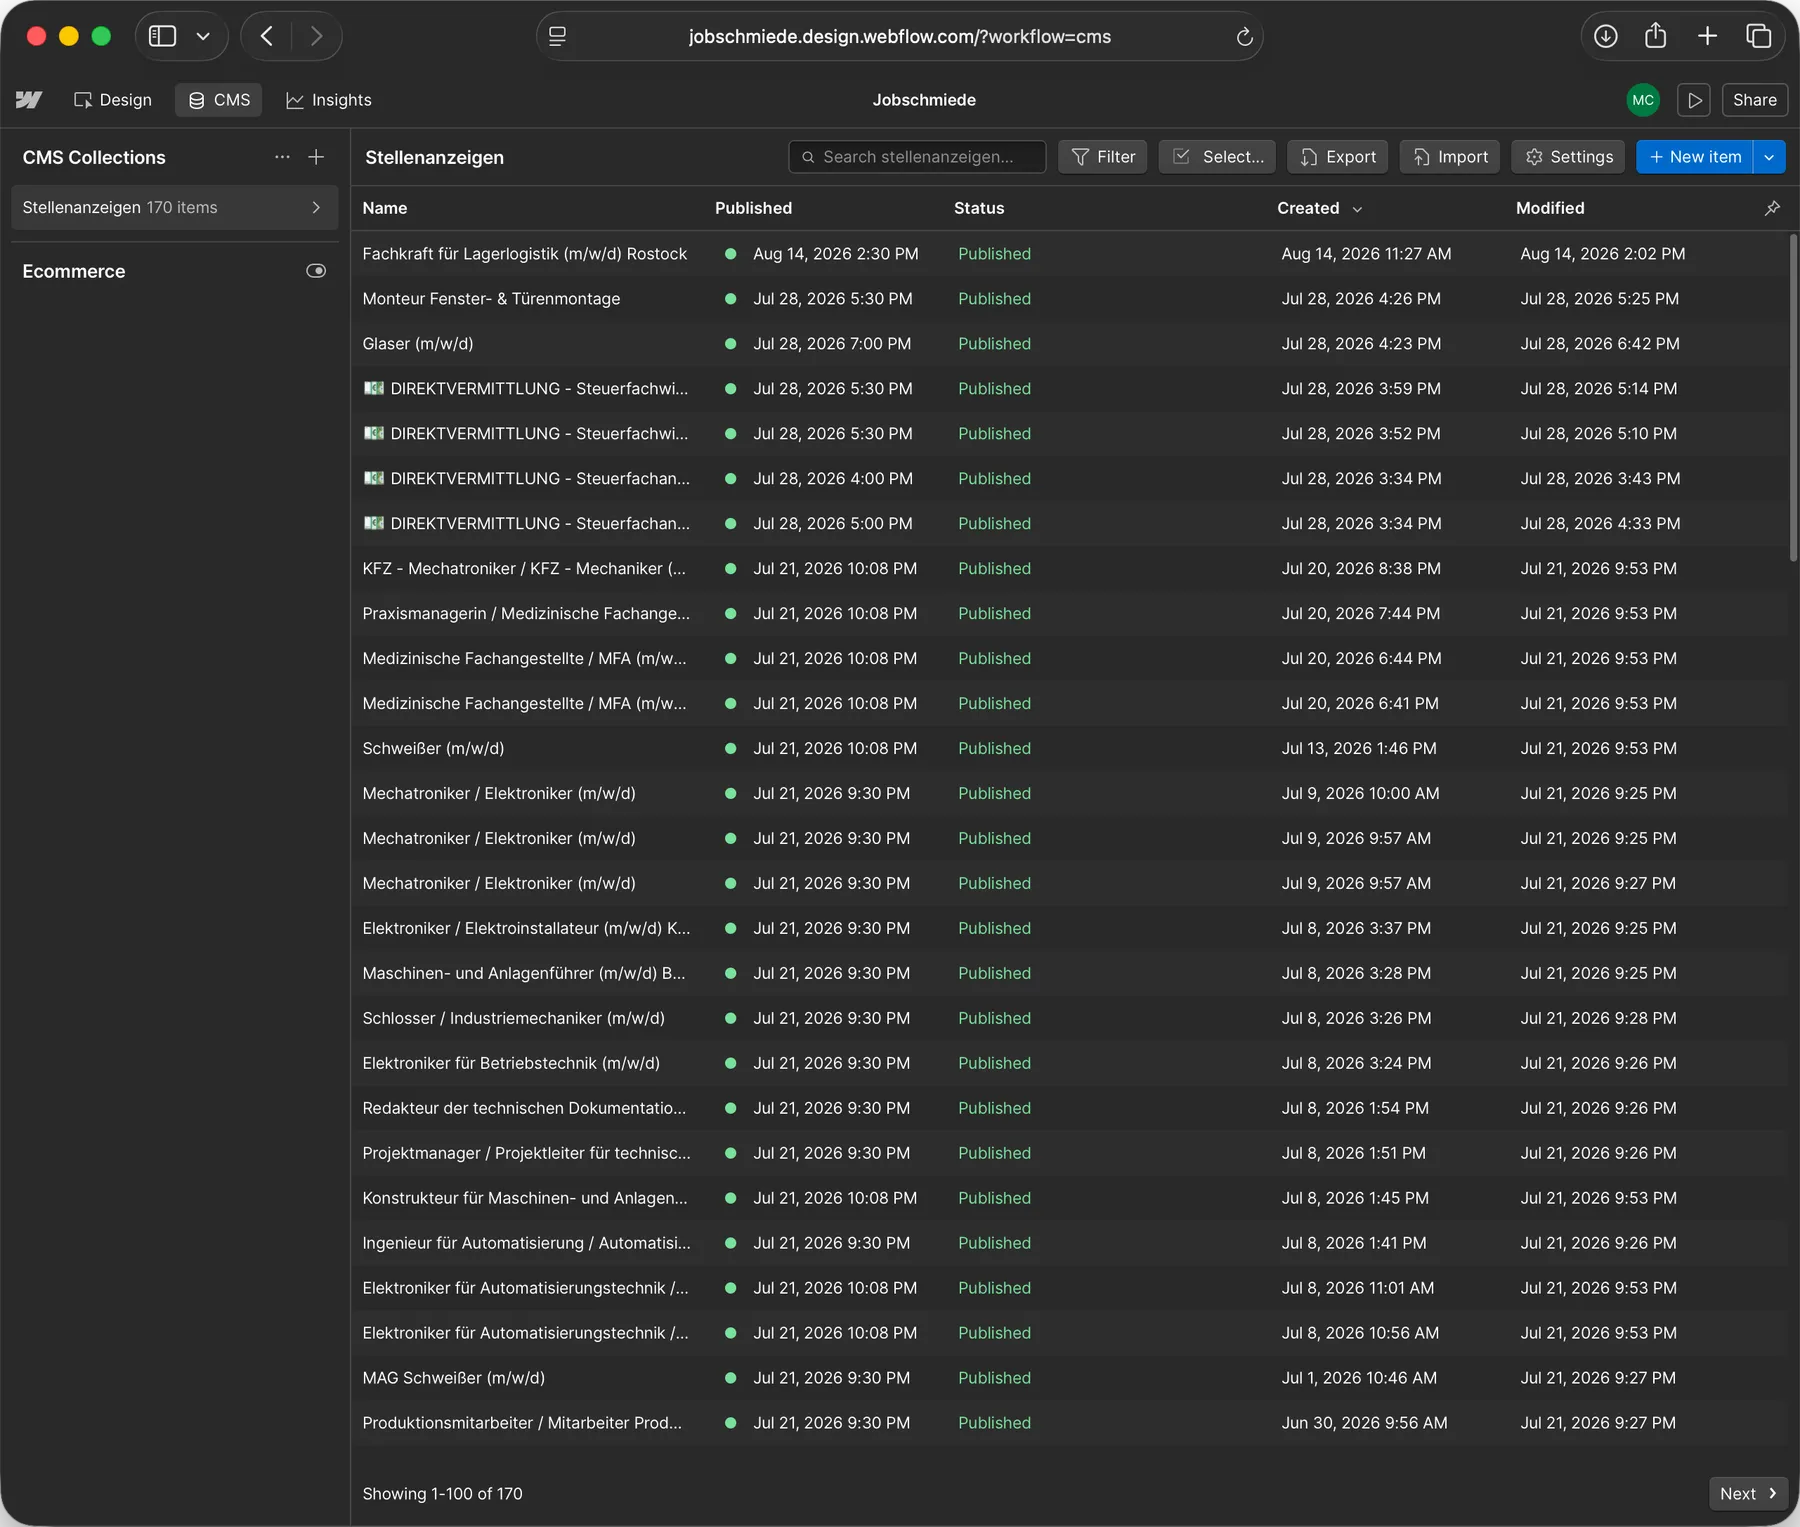Expand Stellenanzeigen collection chevron
Image resolution: width=1800 pixels, height=1527 pixels.
pos(316,207)
